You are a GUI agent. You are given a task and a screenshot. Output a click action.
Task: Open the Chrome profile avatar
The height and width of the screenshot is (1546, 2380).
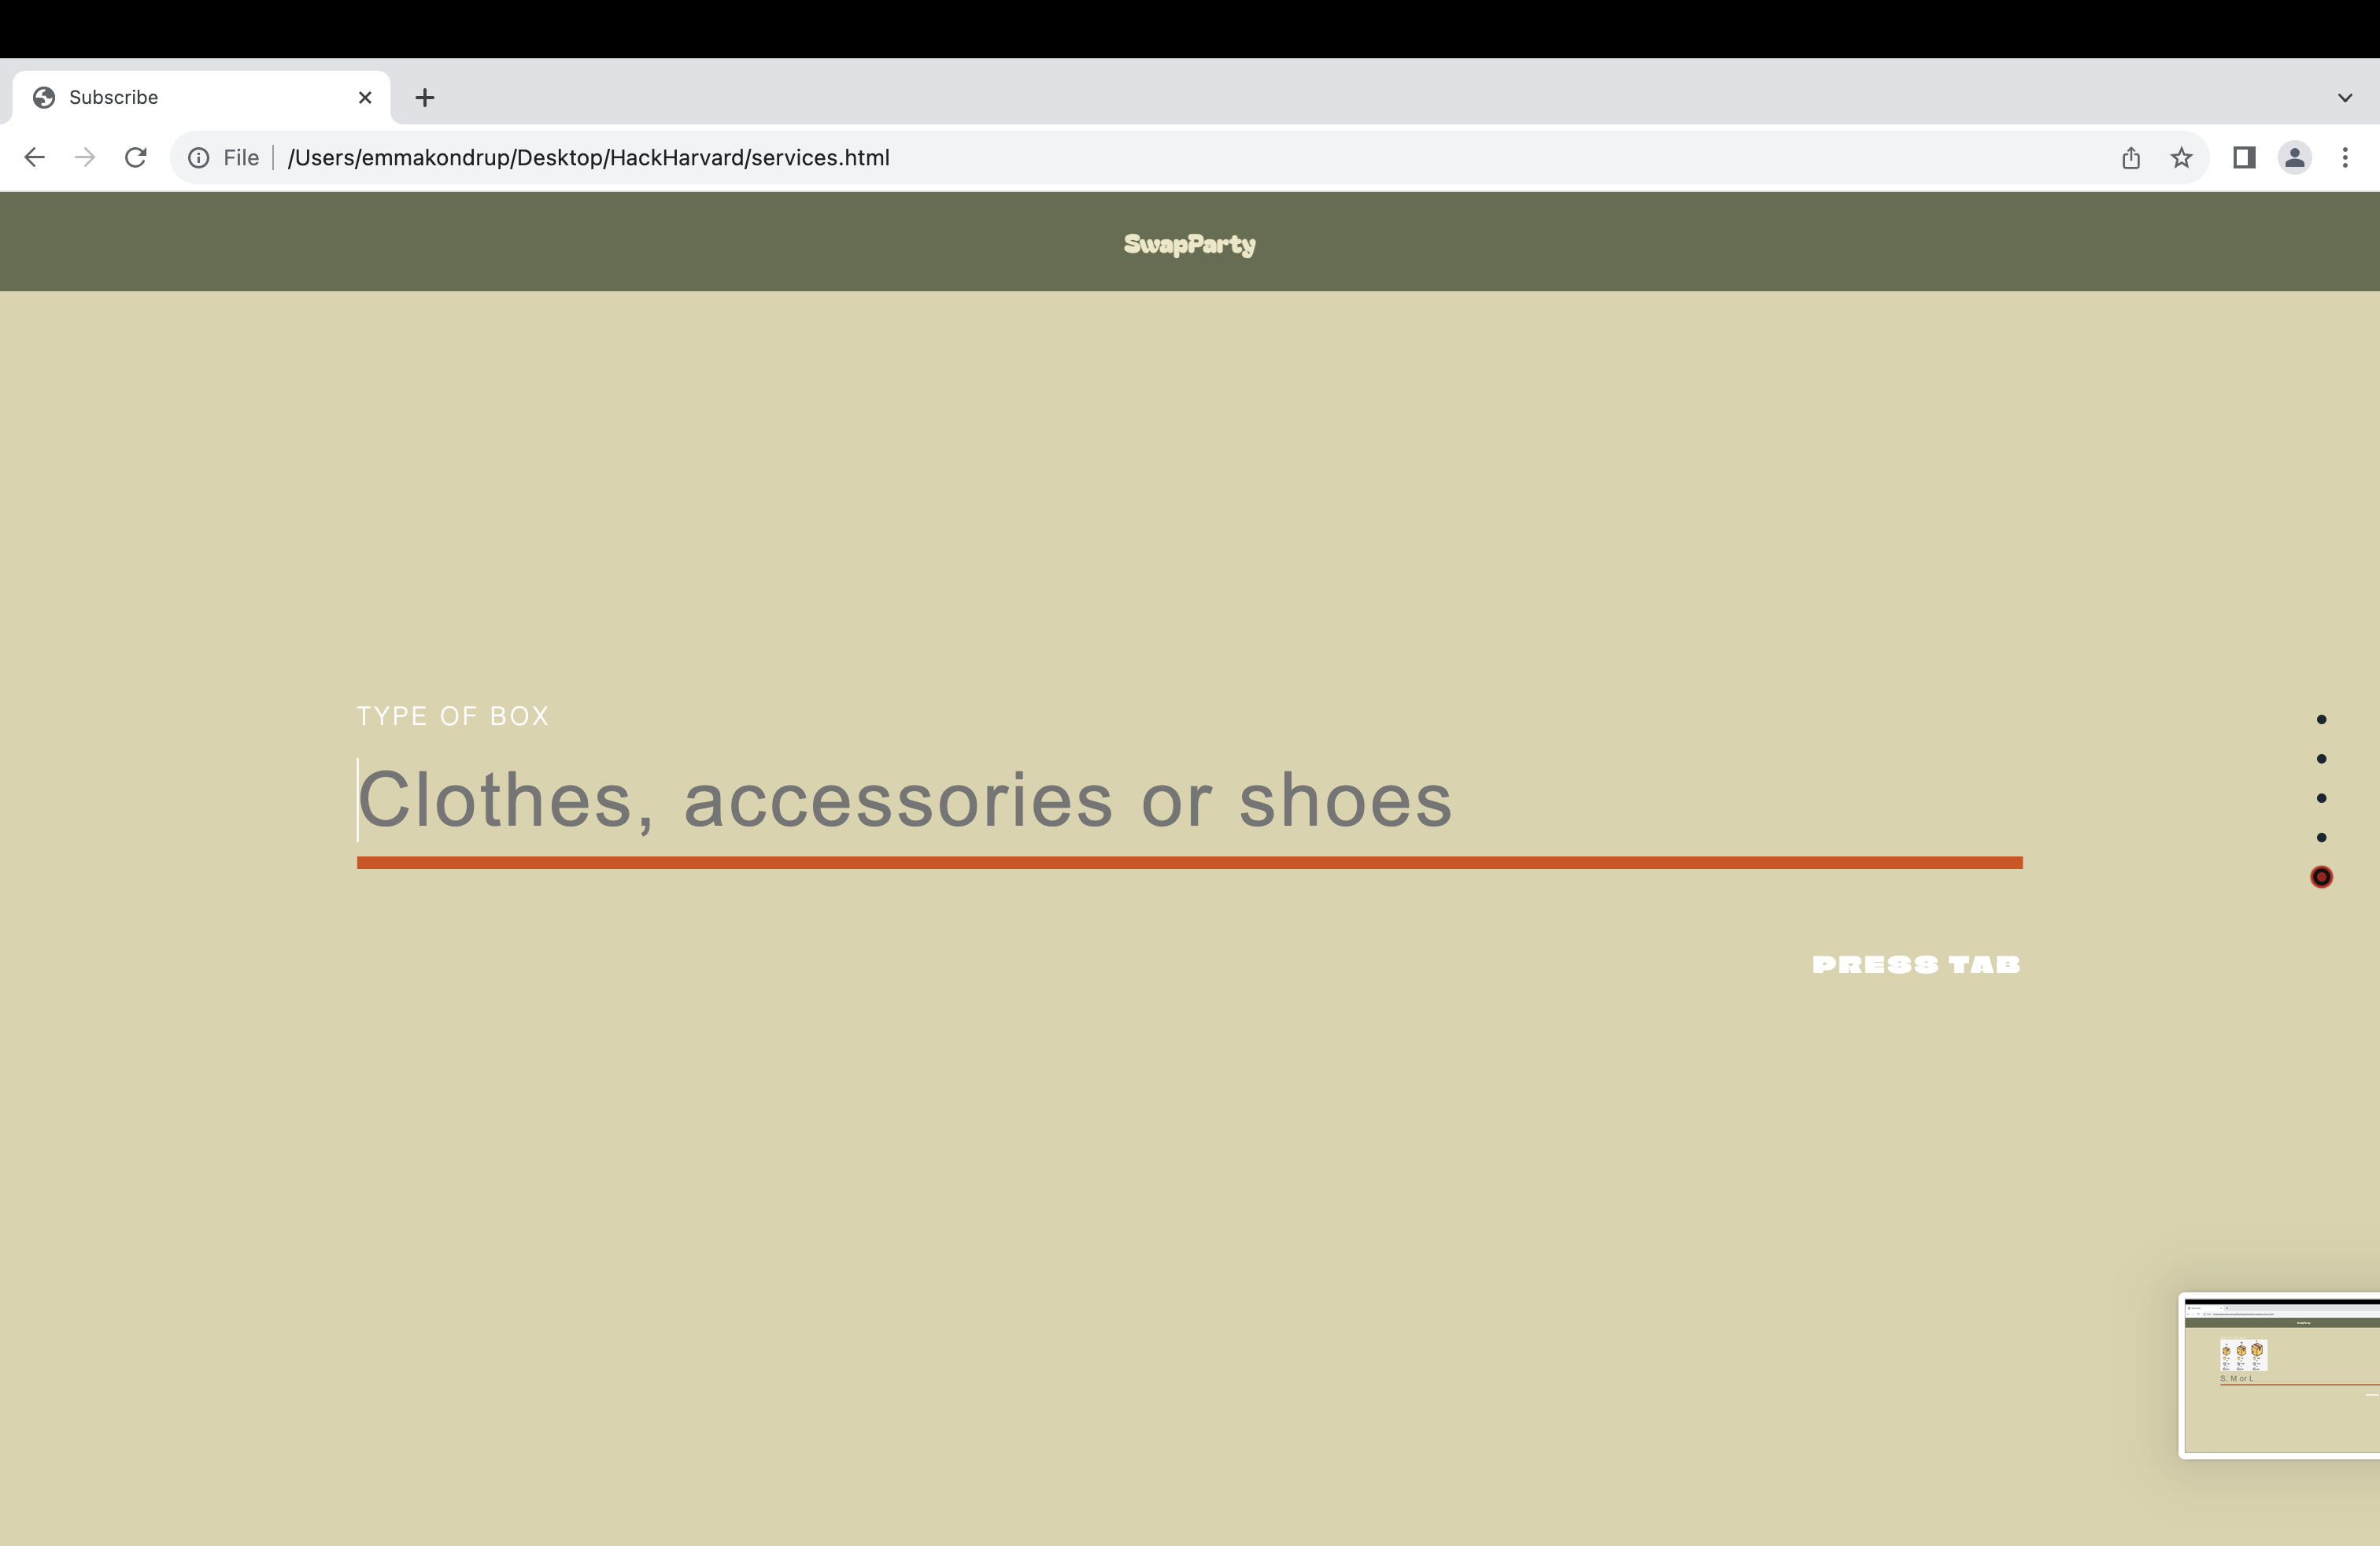pos(2294,157)
